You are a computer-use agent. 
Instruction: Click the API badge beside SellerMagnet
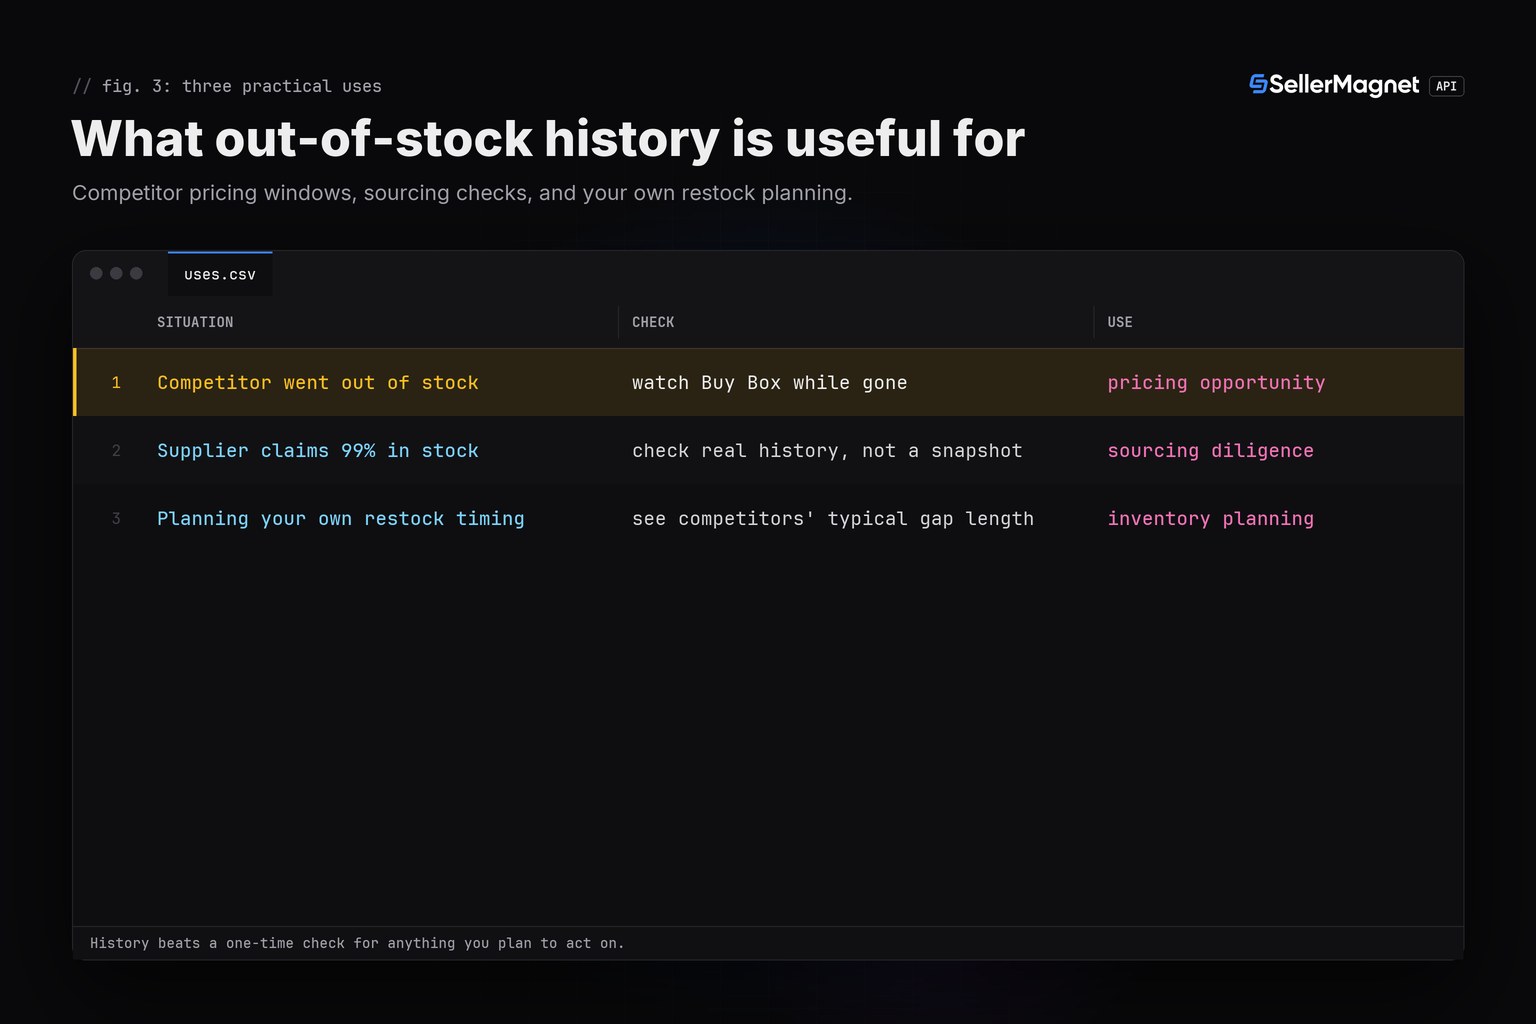tap(1446, 86)
